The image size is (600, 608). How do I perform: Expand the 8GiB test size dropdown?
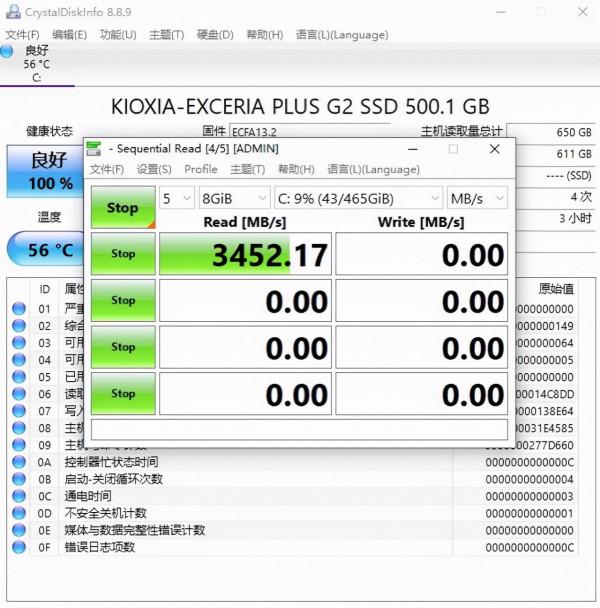click(x=234, y=198)
